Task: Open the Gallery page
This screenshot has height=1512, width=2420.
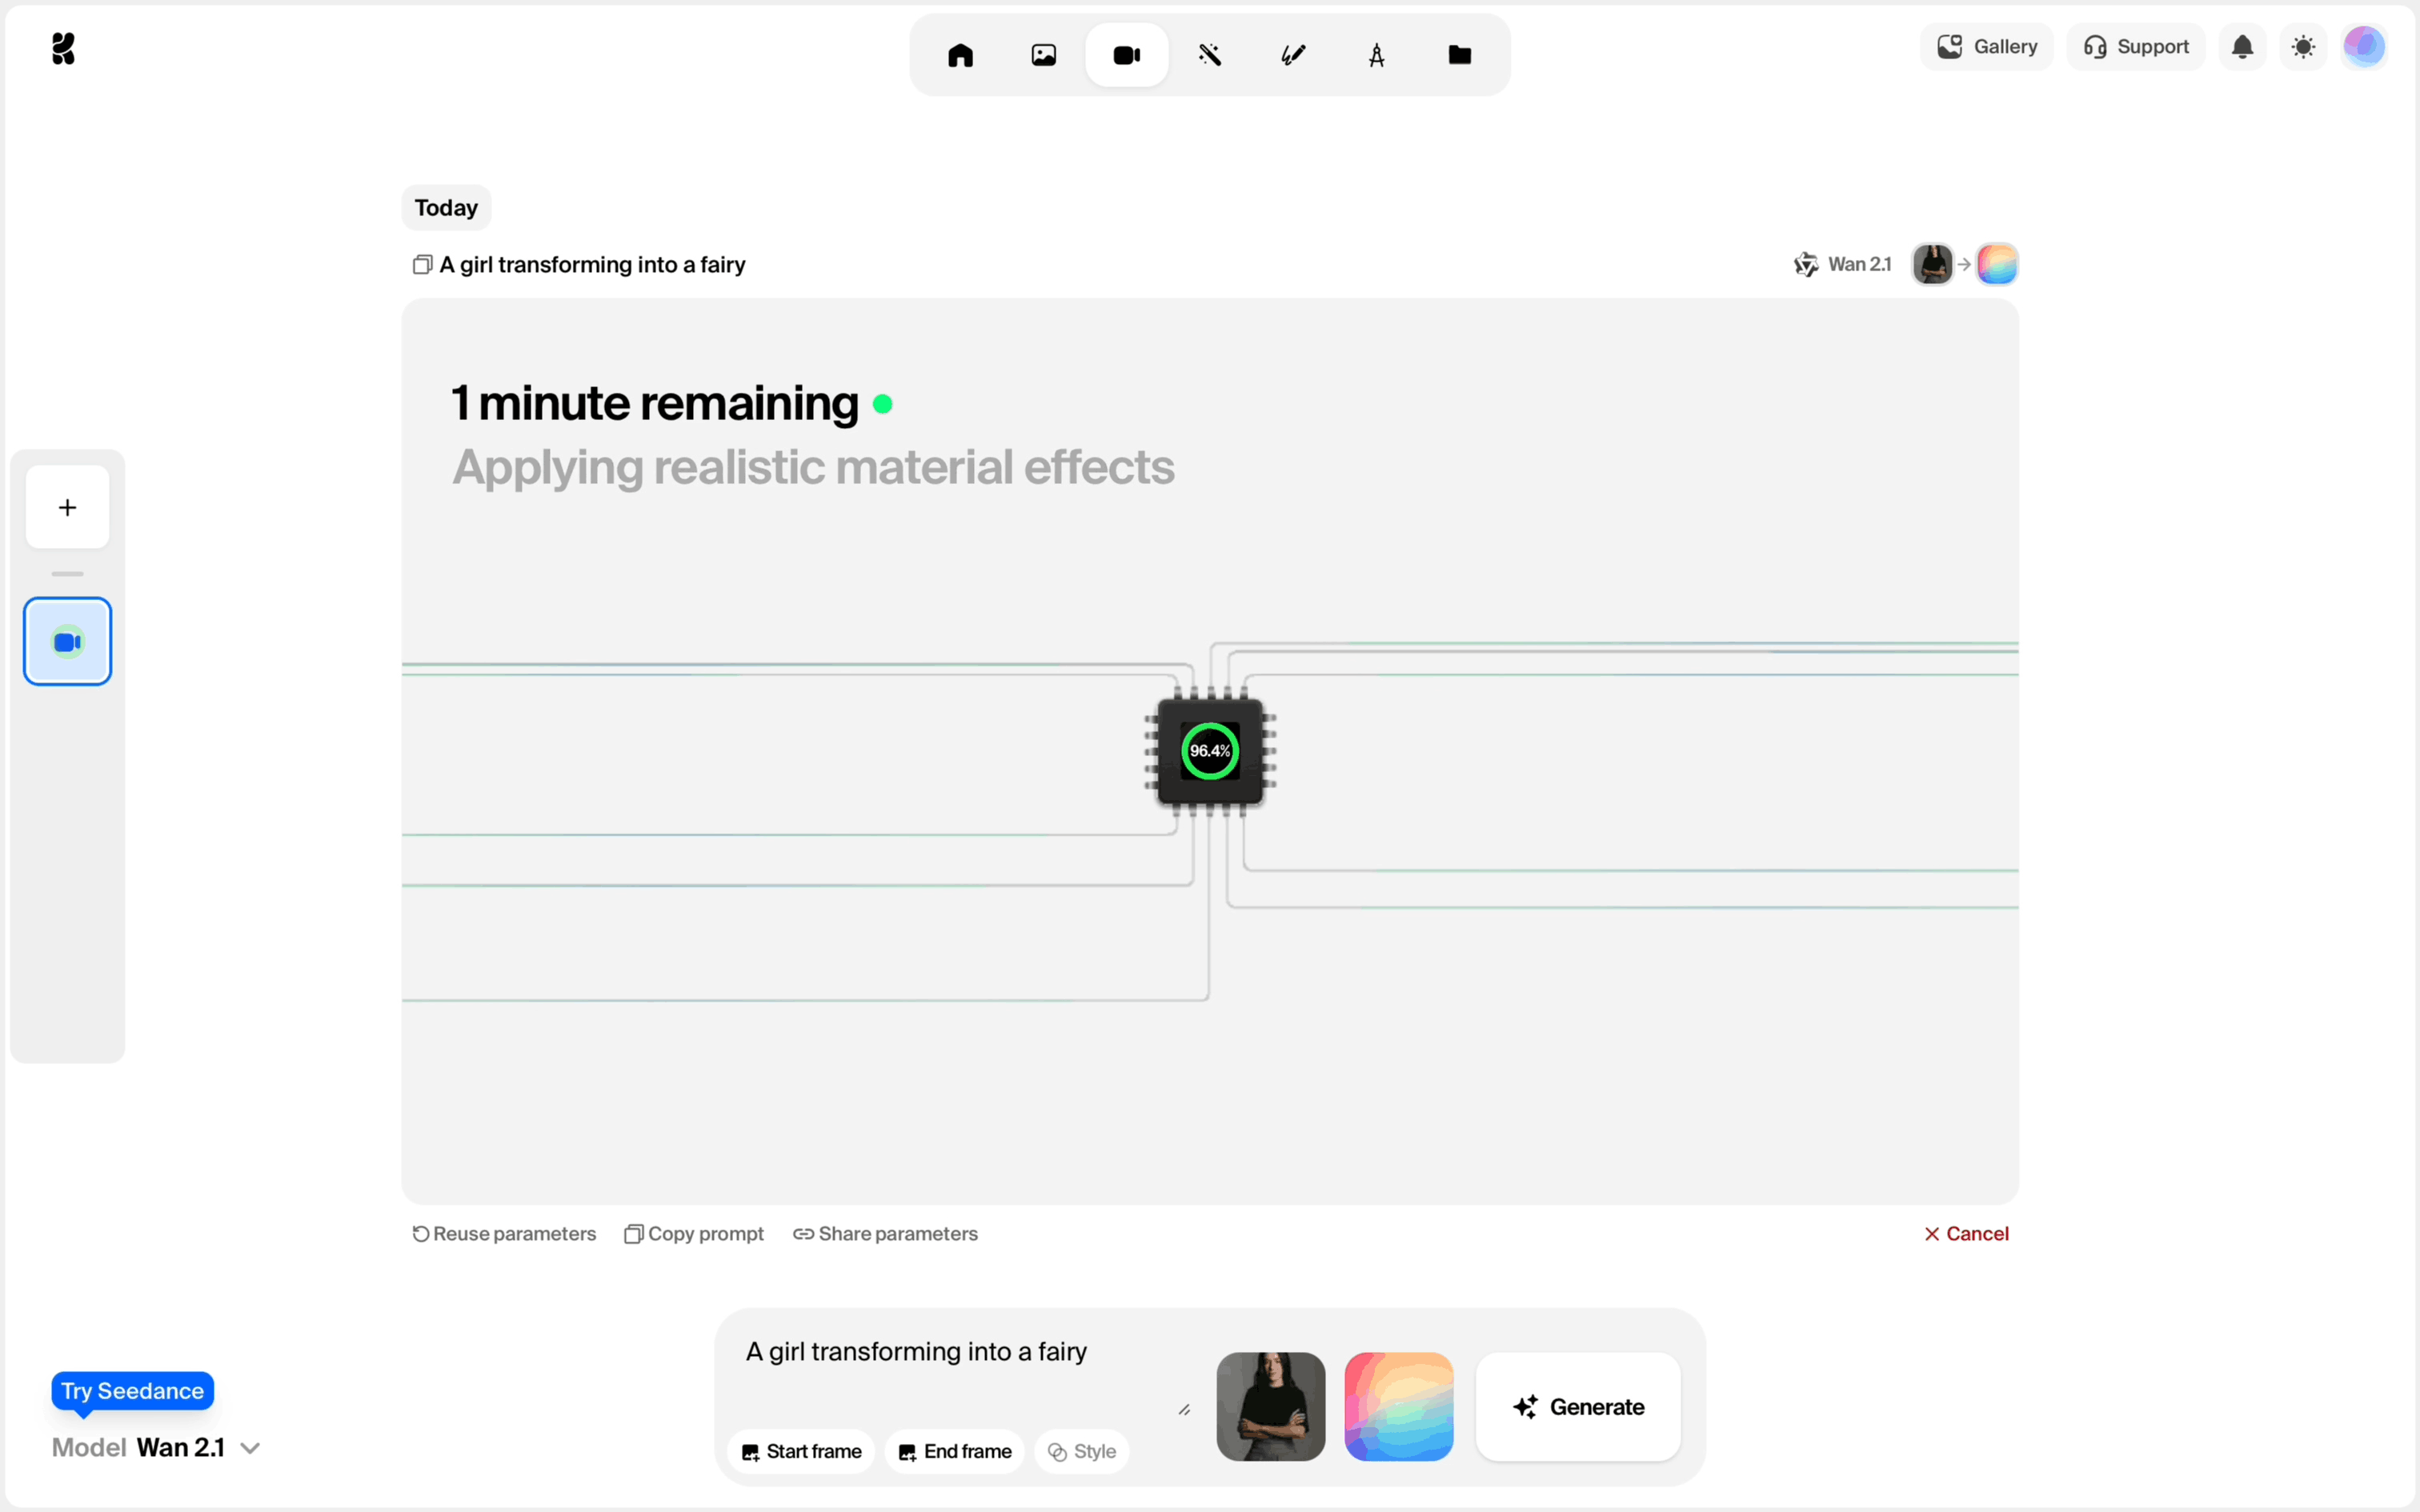Action: click(1986, 47)
